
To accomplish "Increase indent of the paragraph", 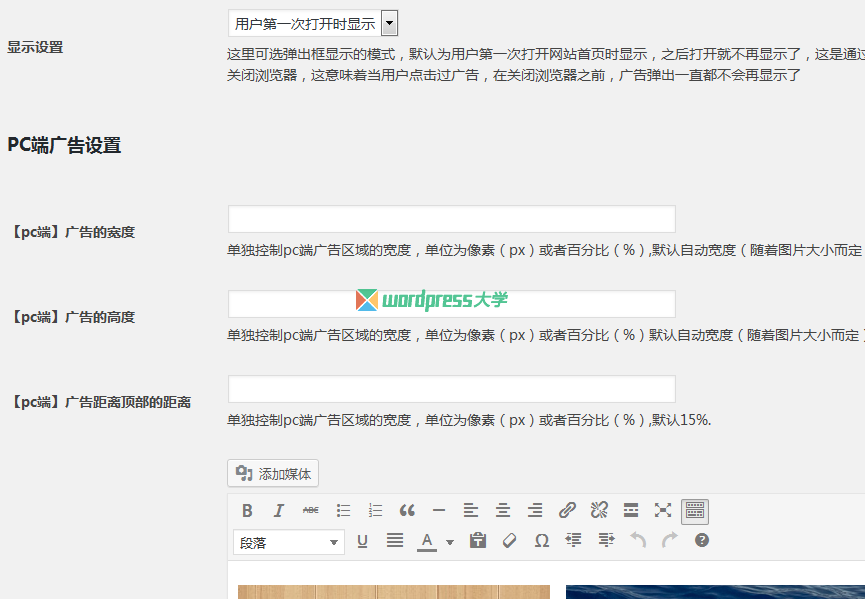I will [x=606, y=541].
